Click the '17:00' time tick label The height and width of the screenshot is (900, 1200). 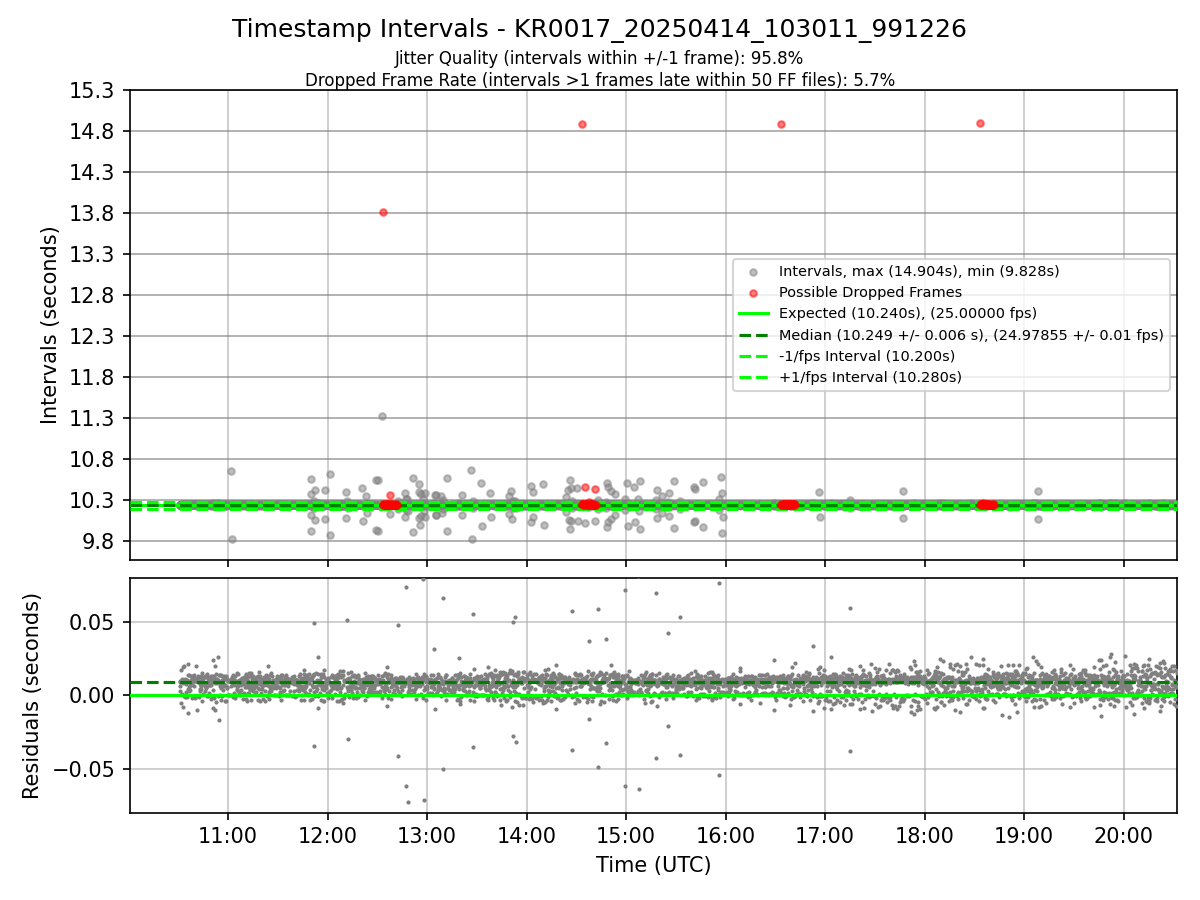point(825,835)
